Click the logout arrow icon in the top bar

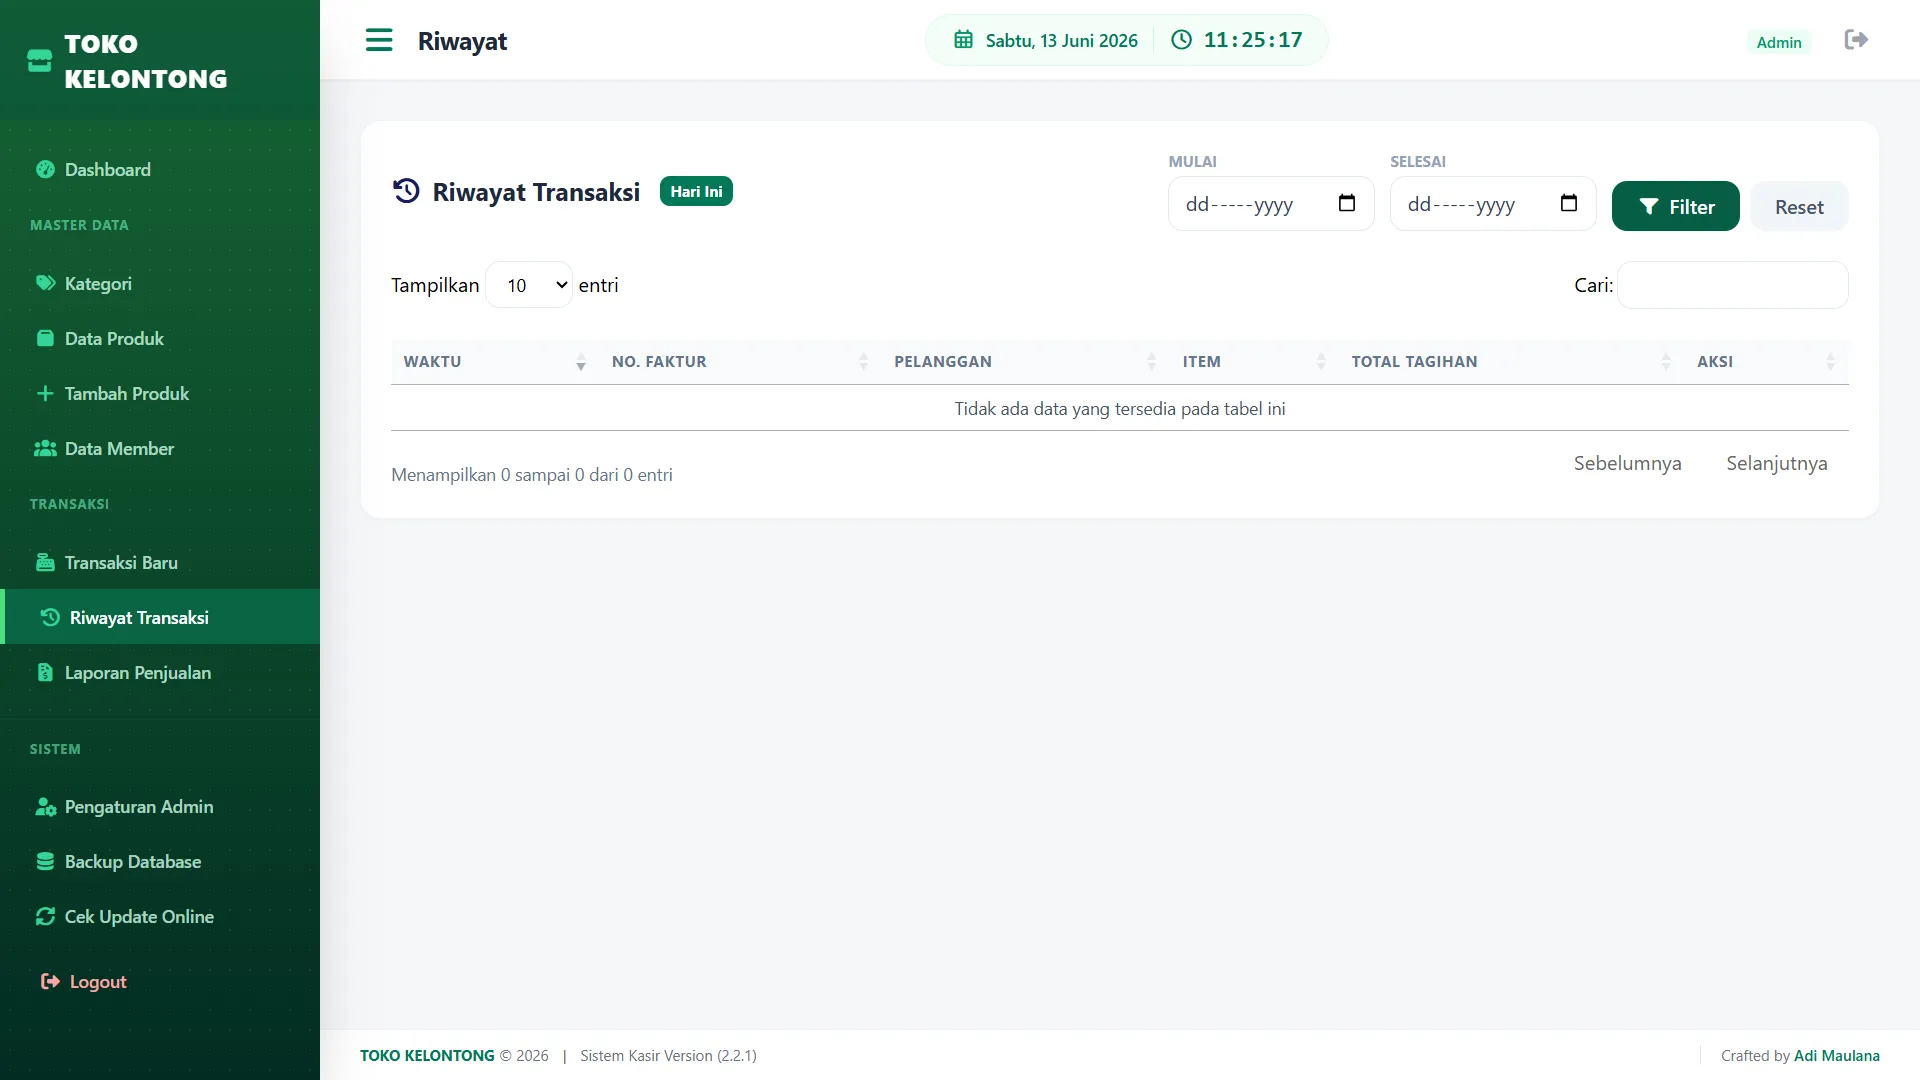point(1856,40)
